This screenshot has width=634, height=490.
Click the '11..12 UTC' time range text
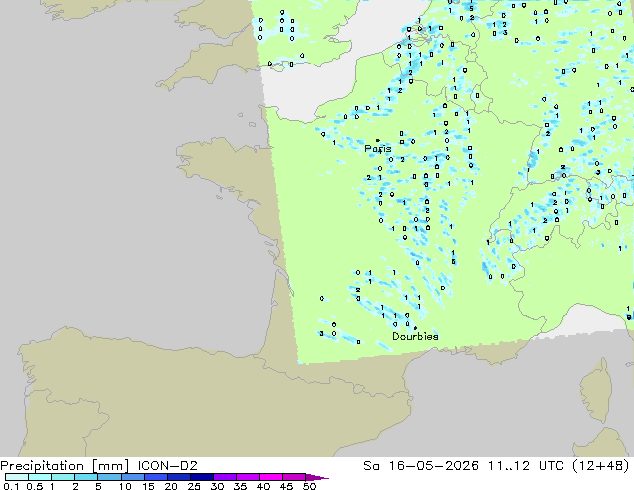(524, 466)
